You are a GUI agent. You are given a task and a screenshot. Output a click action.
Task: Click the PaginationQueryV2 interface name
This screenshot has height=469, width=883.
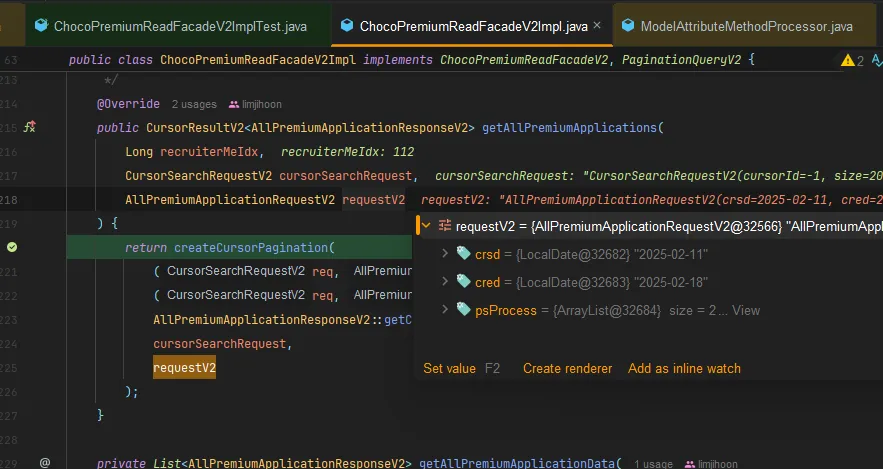(x=681, y=60)
